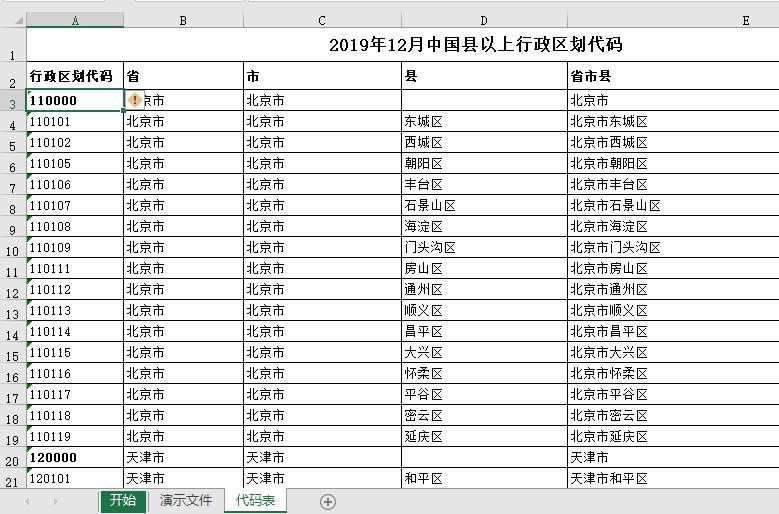The width and height of the screenshot is (779, 514).
Task: Click cell 北京市门头沟区
Action: click(x=673, y=247)
